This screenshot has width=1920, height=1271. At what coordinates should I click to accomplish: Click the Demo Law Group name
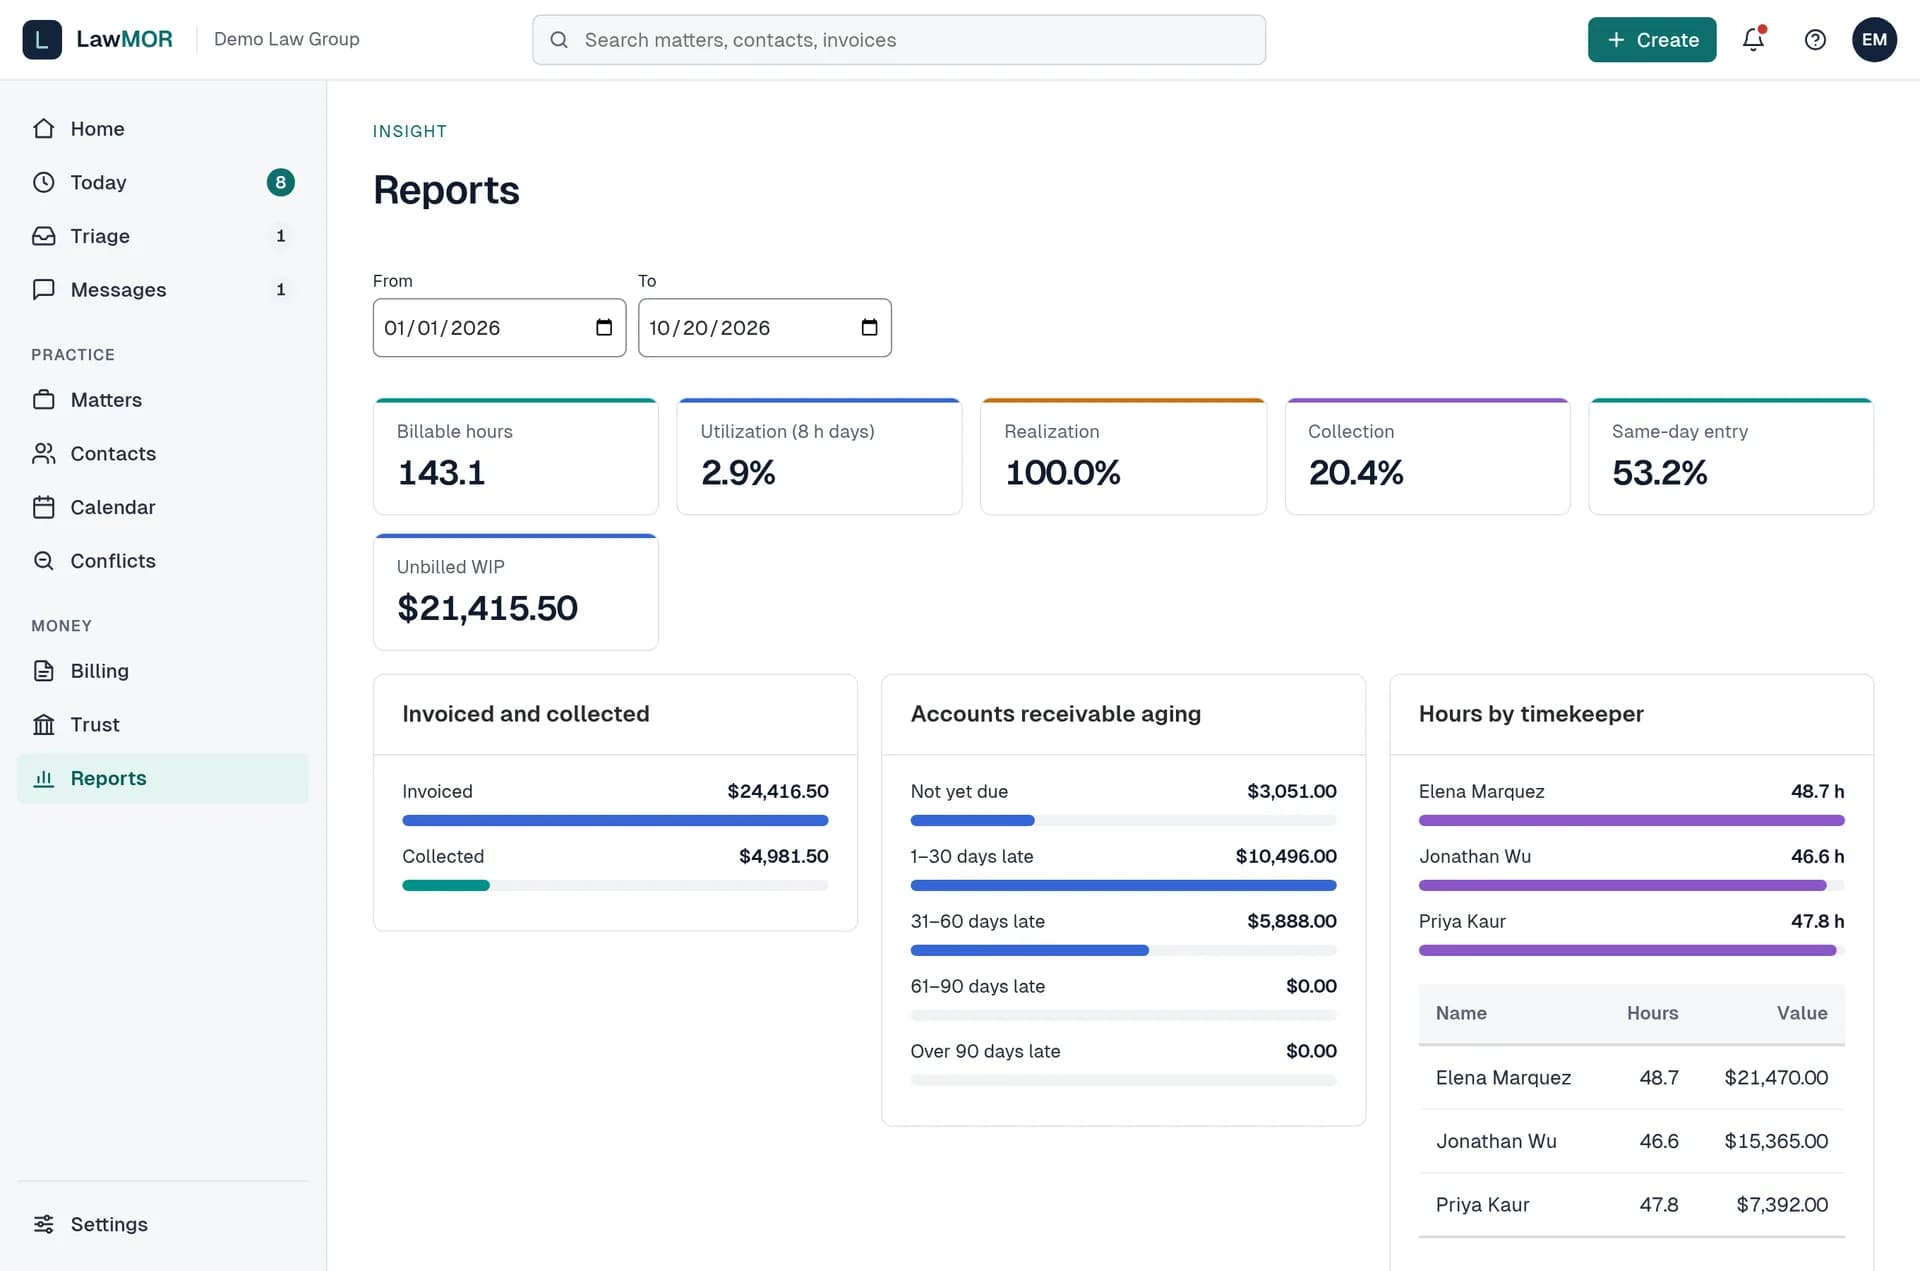coord(287,39)
